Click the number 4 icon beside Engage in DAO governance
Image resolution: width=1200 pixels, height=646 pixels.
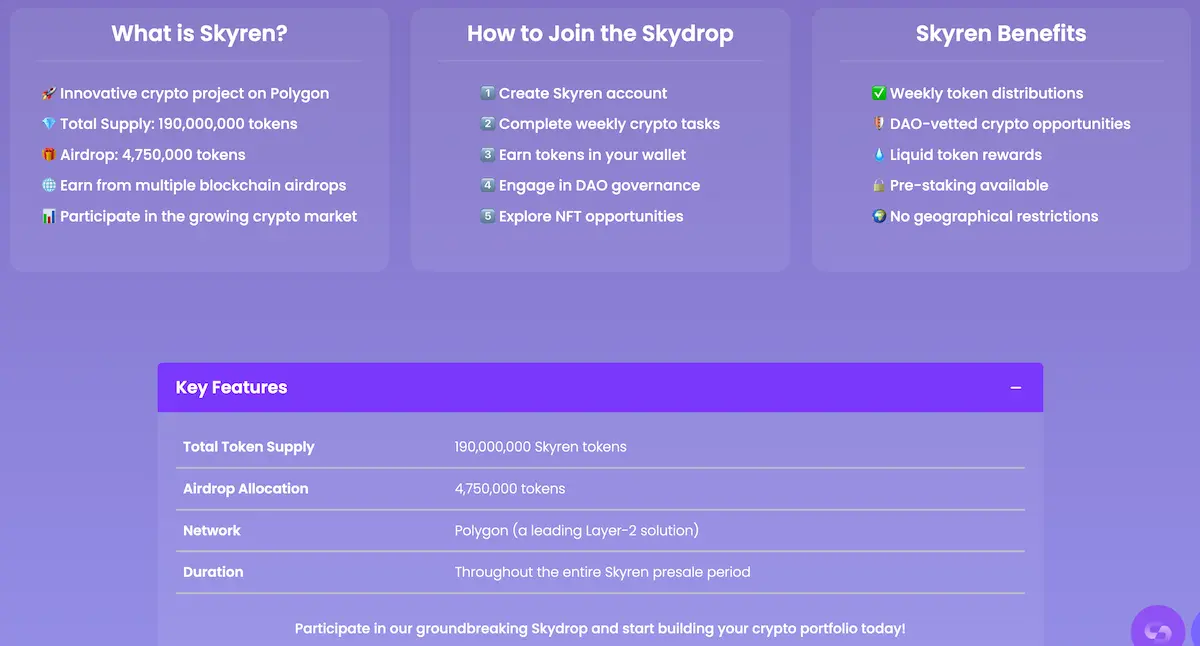tap(488, 185)
